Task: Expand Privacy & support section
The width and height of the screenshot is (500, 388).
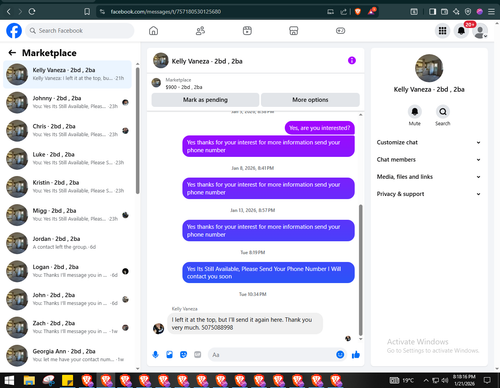Action: pos(429,194)
